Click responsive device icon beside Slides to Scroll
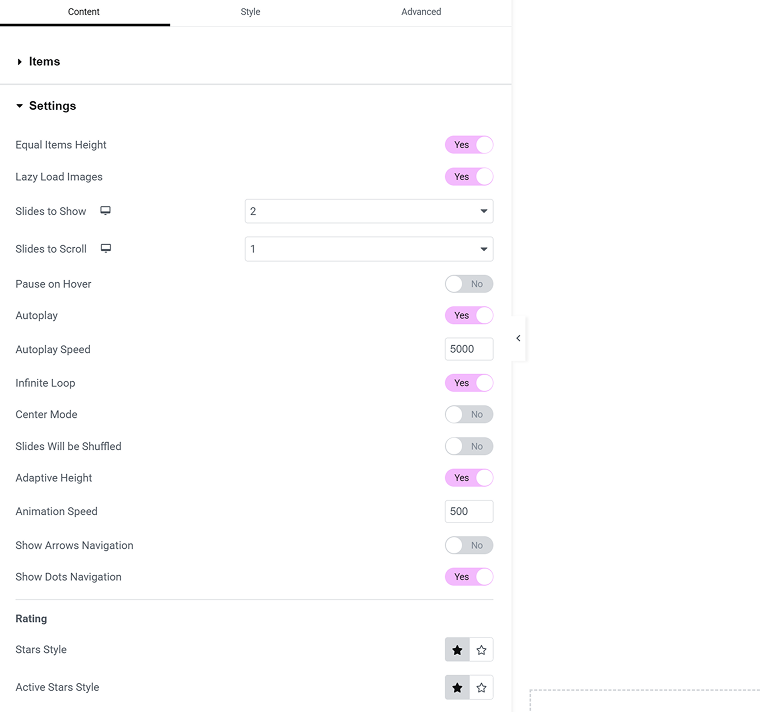The height and width of the screenshot is (712, 760). [x=106, y=248]
